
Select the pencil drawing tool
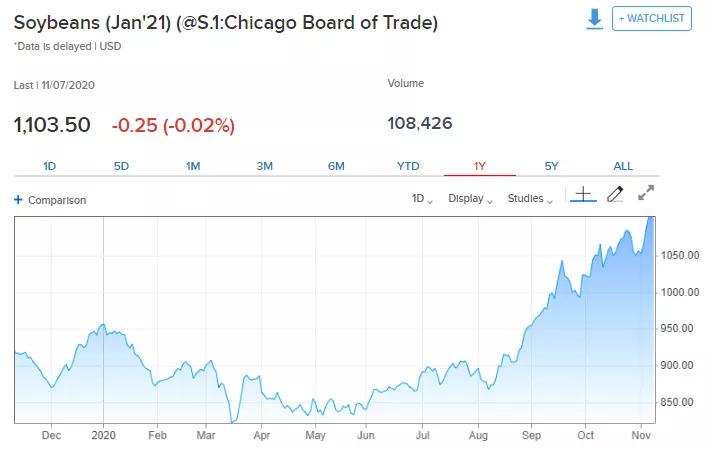pos(615,194)
